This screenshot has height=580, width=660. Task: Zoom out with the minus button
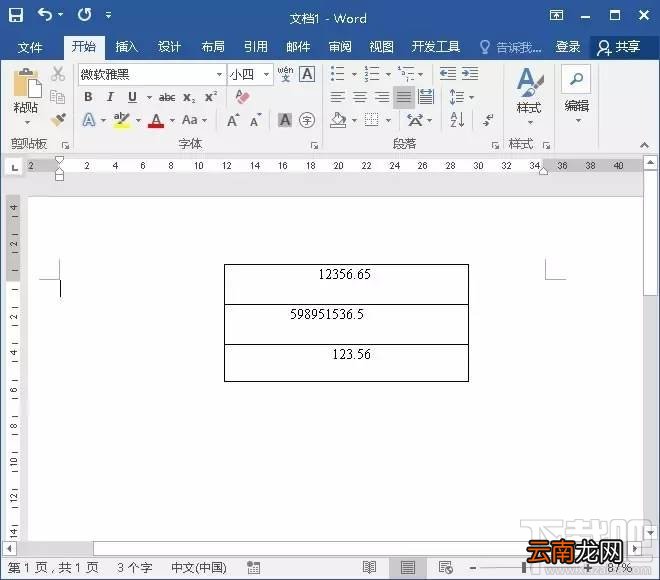473,568
